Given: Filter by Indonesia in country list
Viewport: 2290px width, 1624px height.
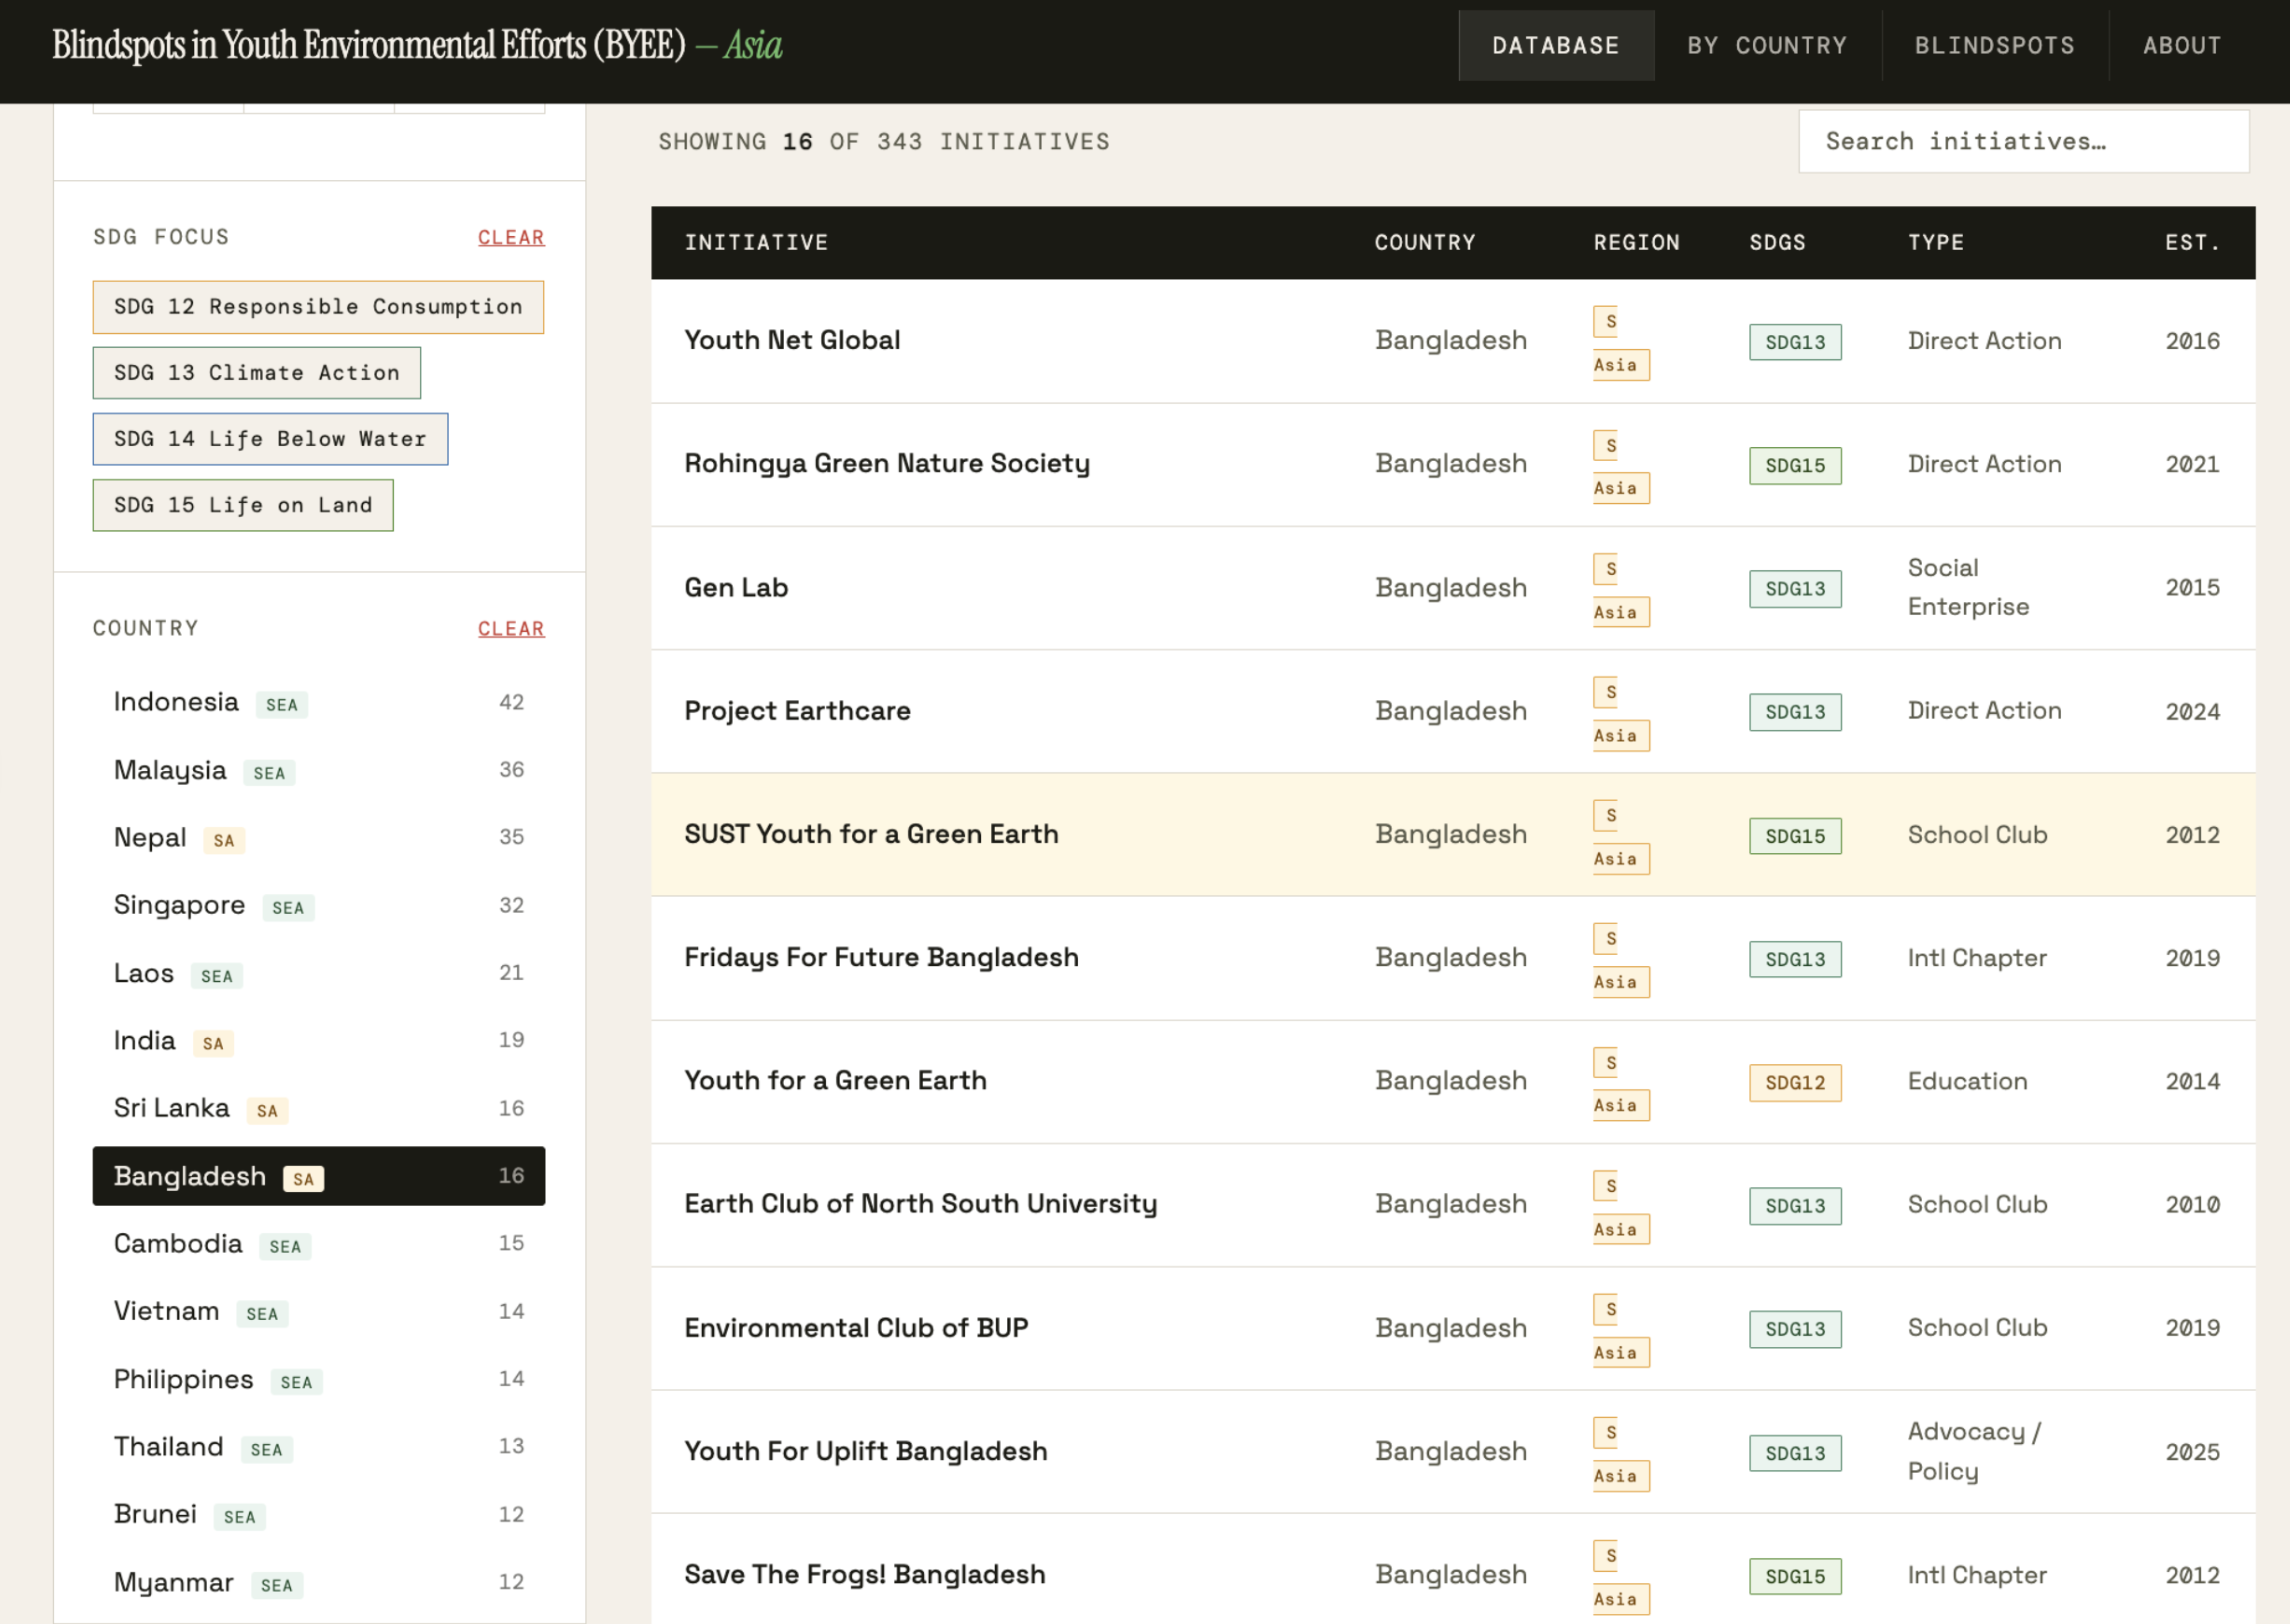Looking at the screenshot, I should [x=319, y=703].
